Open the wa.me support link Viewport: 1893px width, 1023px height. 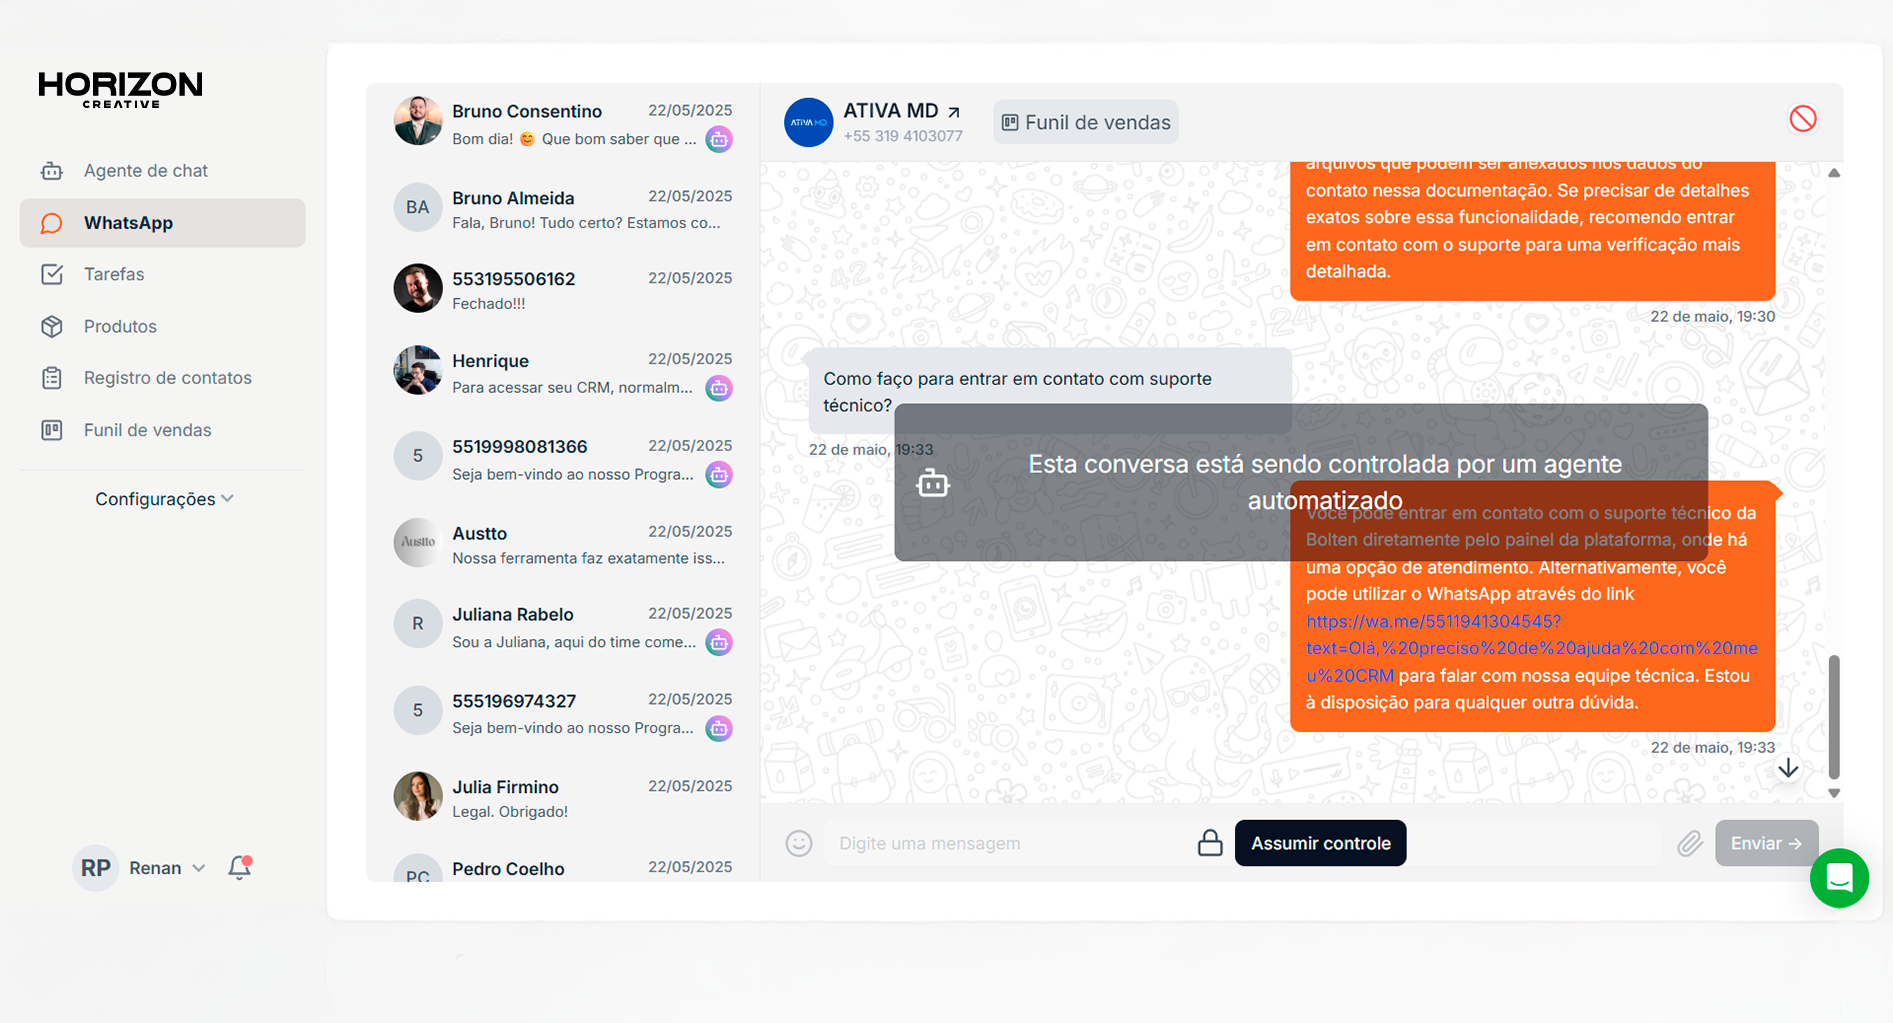tap(1531, 648)
